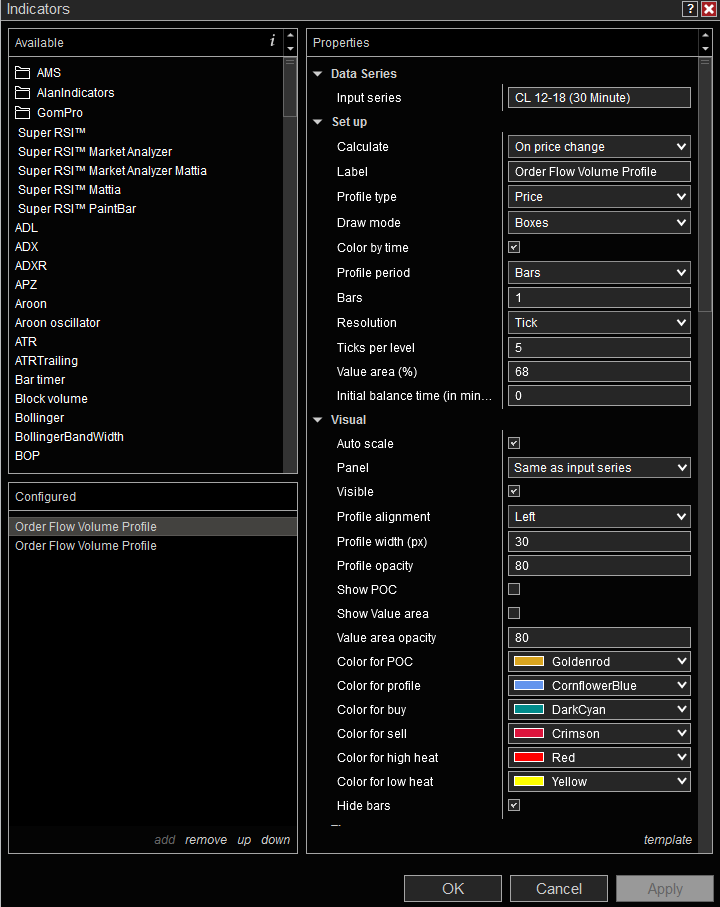Click the Input series field
The height and width of the screenshot is (907, 720).
point(599,98)
